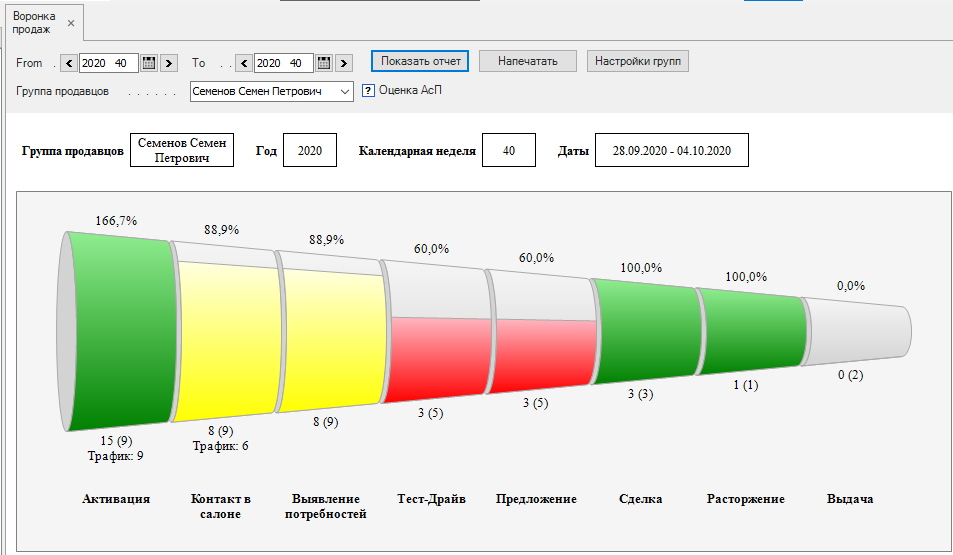Click the From previous week arrow
The height and width of the screenshot is (555, 953).
(69, 63)
